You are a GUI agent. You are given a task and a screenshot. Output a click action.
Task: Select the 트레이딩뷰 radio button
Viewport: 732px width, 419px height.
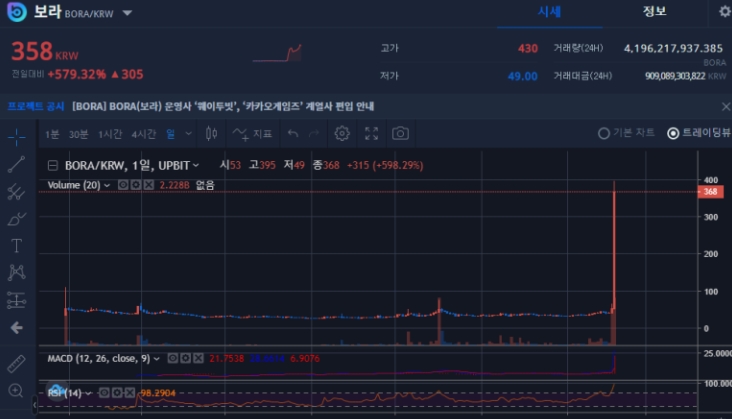[673, 133]
